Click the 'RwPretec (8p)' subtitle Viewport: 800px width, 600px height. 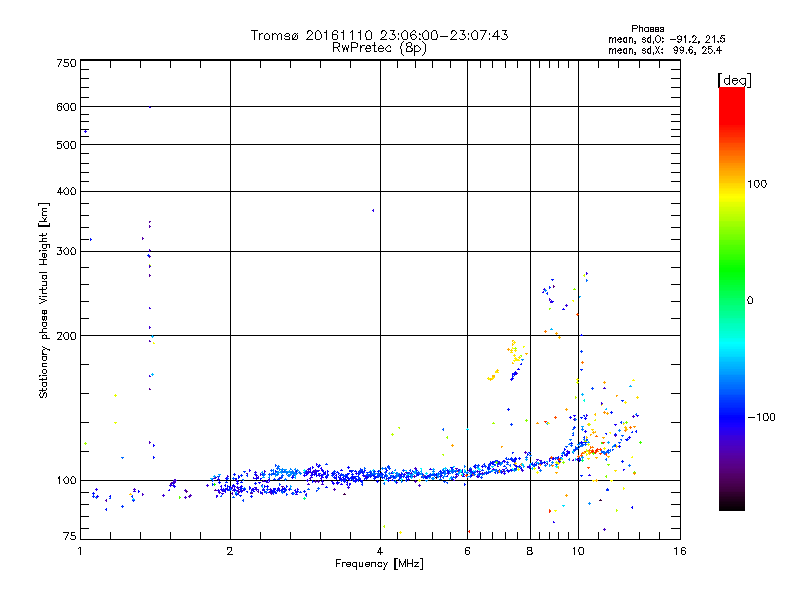coord(379,48)
